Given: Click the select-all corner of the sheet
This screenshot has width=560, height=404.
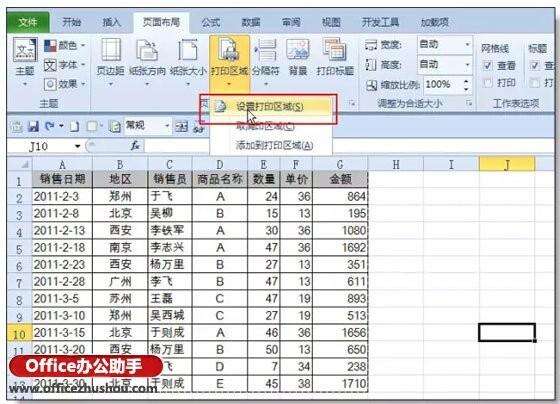Looking at the screenshot, I should coord(20,164).
